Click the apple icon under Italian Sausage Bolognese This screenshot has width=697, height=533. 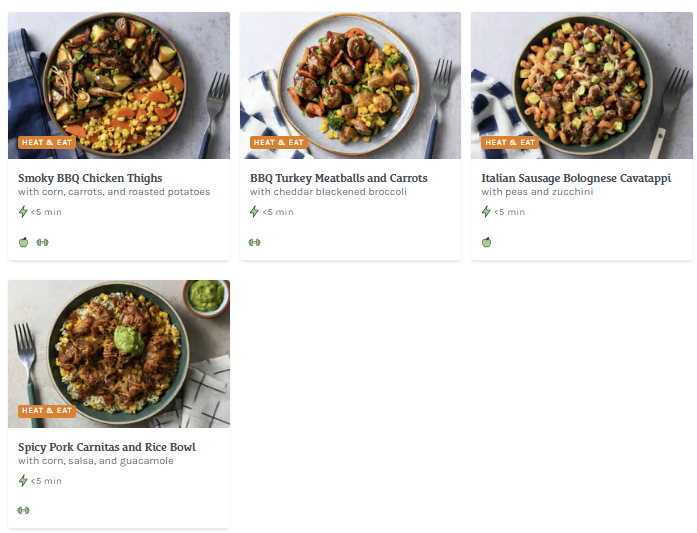(487, 242)
